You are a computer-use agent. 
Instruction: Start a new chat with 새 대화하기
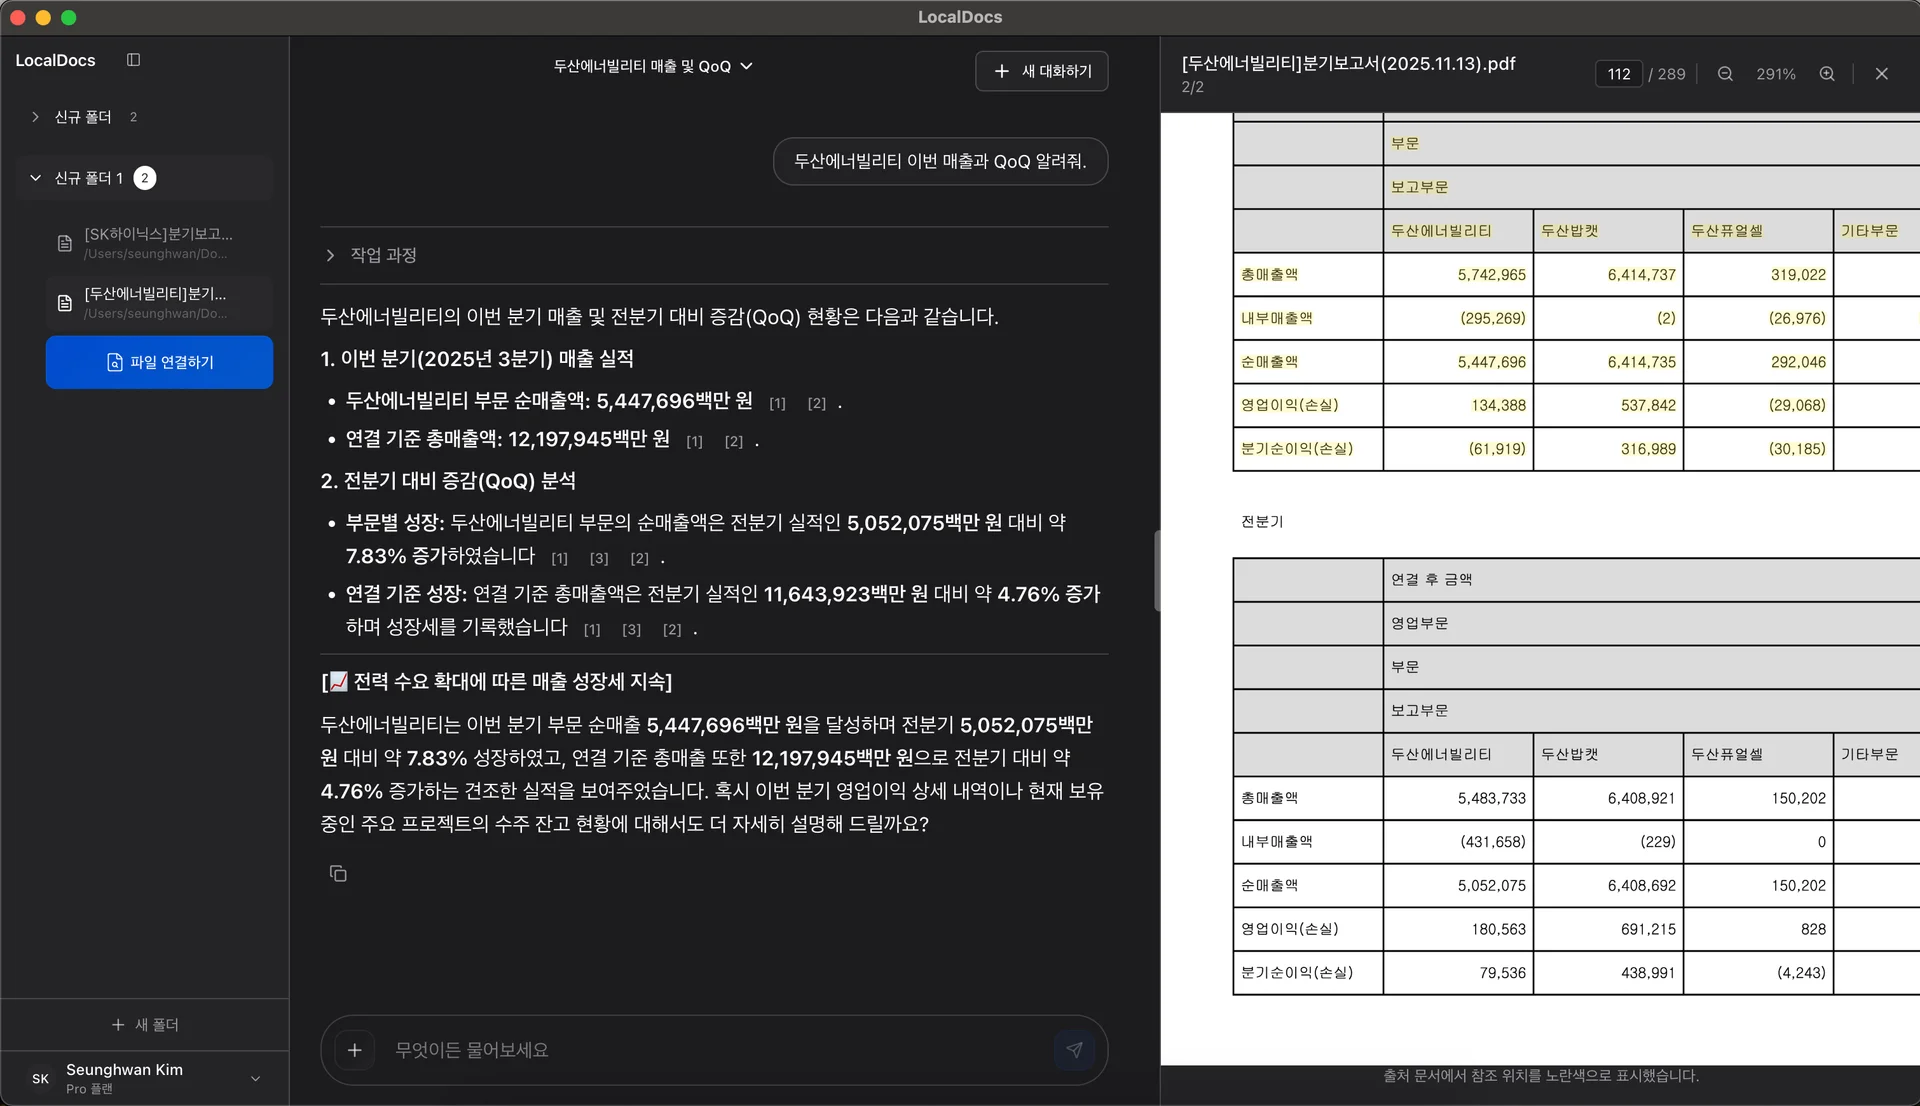point(1041,70)
